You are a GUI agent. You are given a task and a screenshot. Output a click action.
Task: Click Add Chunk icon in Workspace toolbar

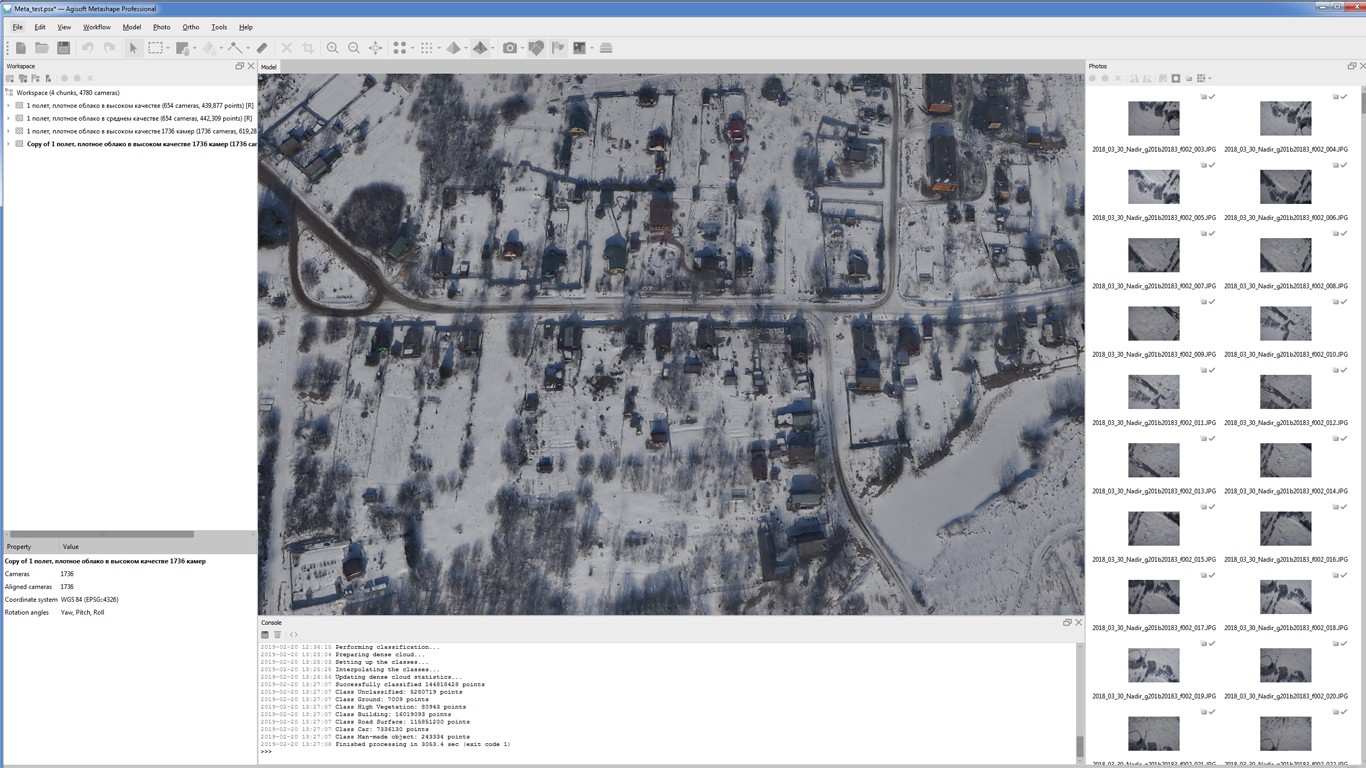point(10,78)
